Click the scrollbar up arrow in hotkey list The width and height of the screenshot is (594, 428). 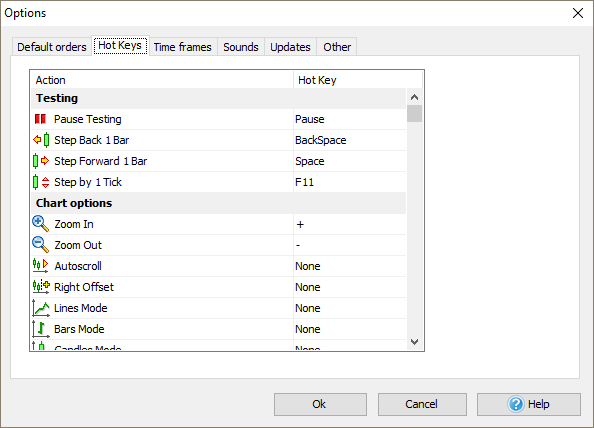(414, 97)
